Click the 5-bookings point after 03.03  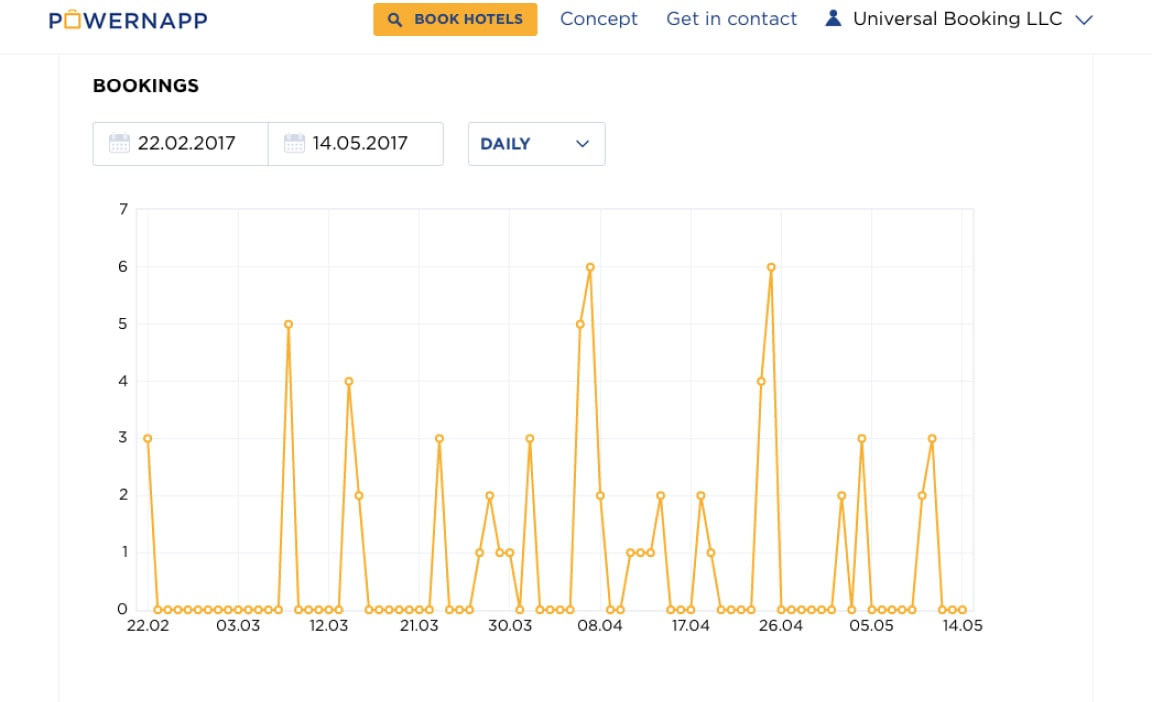(x=288, y=324)
